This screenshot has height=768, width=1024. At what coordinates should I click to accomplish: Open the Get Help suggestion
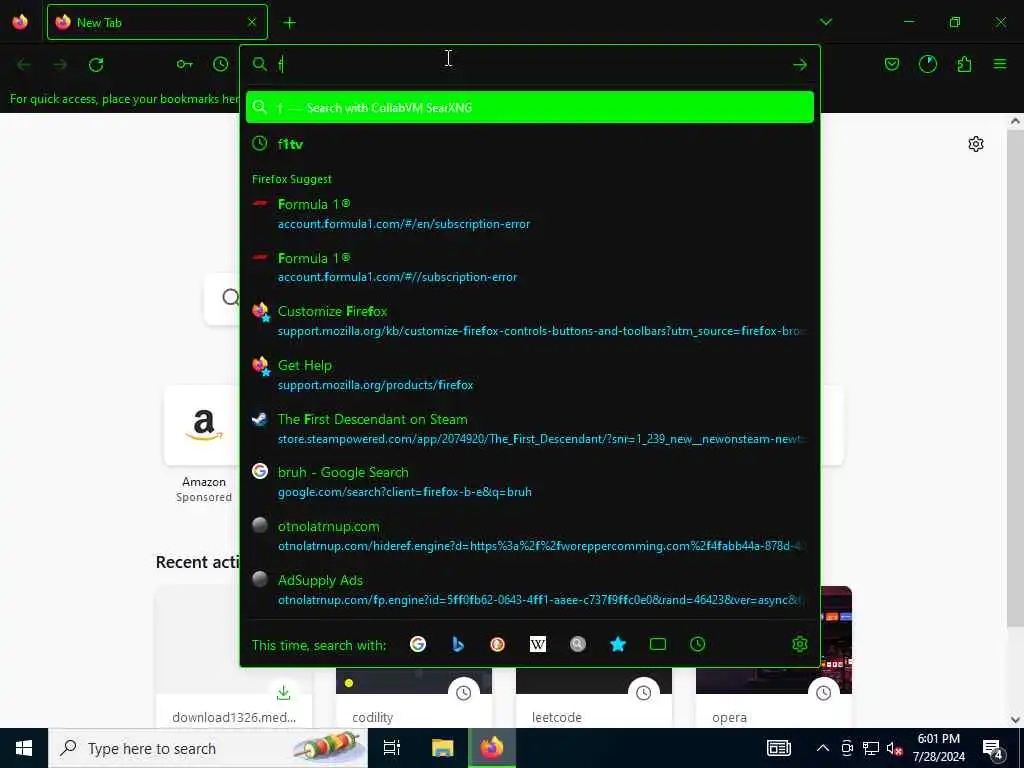pyautogui.click(x=530, y=375)
